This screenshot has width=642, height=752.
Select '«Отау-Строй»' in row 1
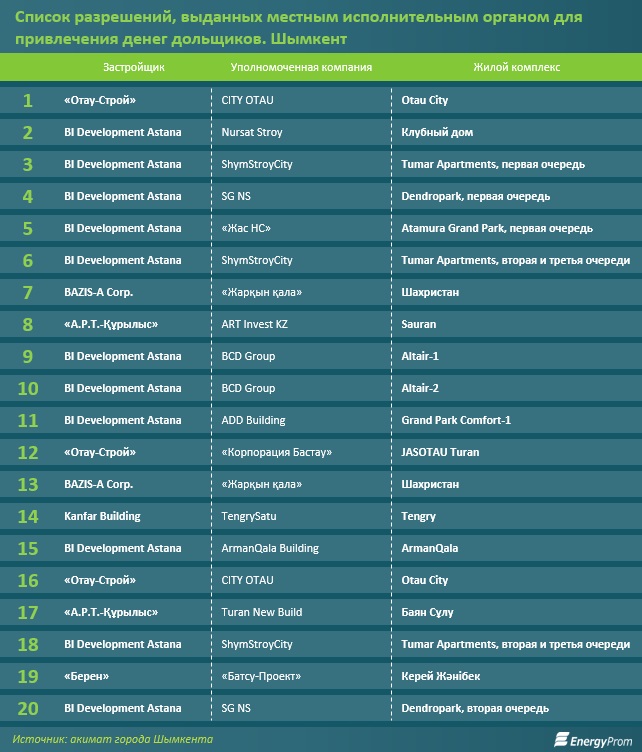(x=100, y=100)
